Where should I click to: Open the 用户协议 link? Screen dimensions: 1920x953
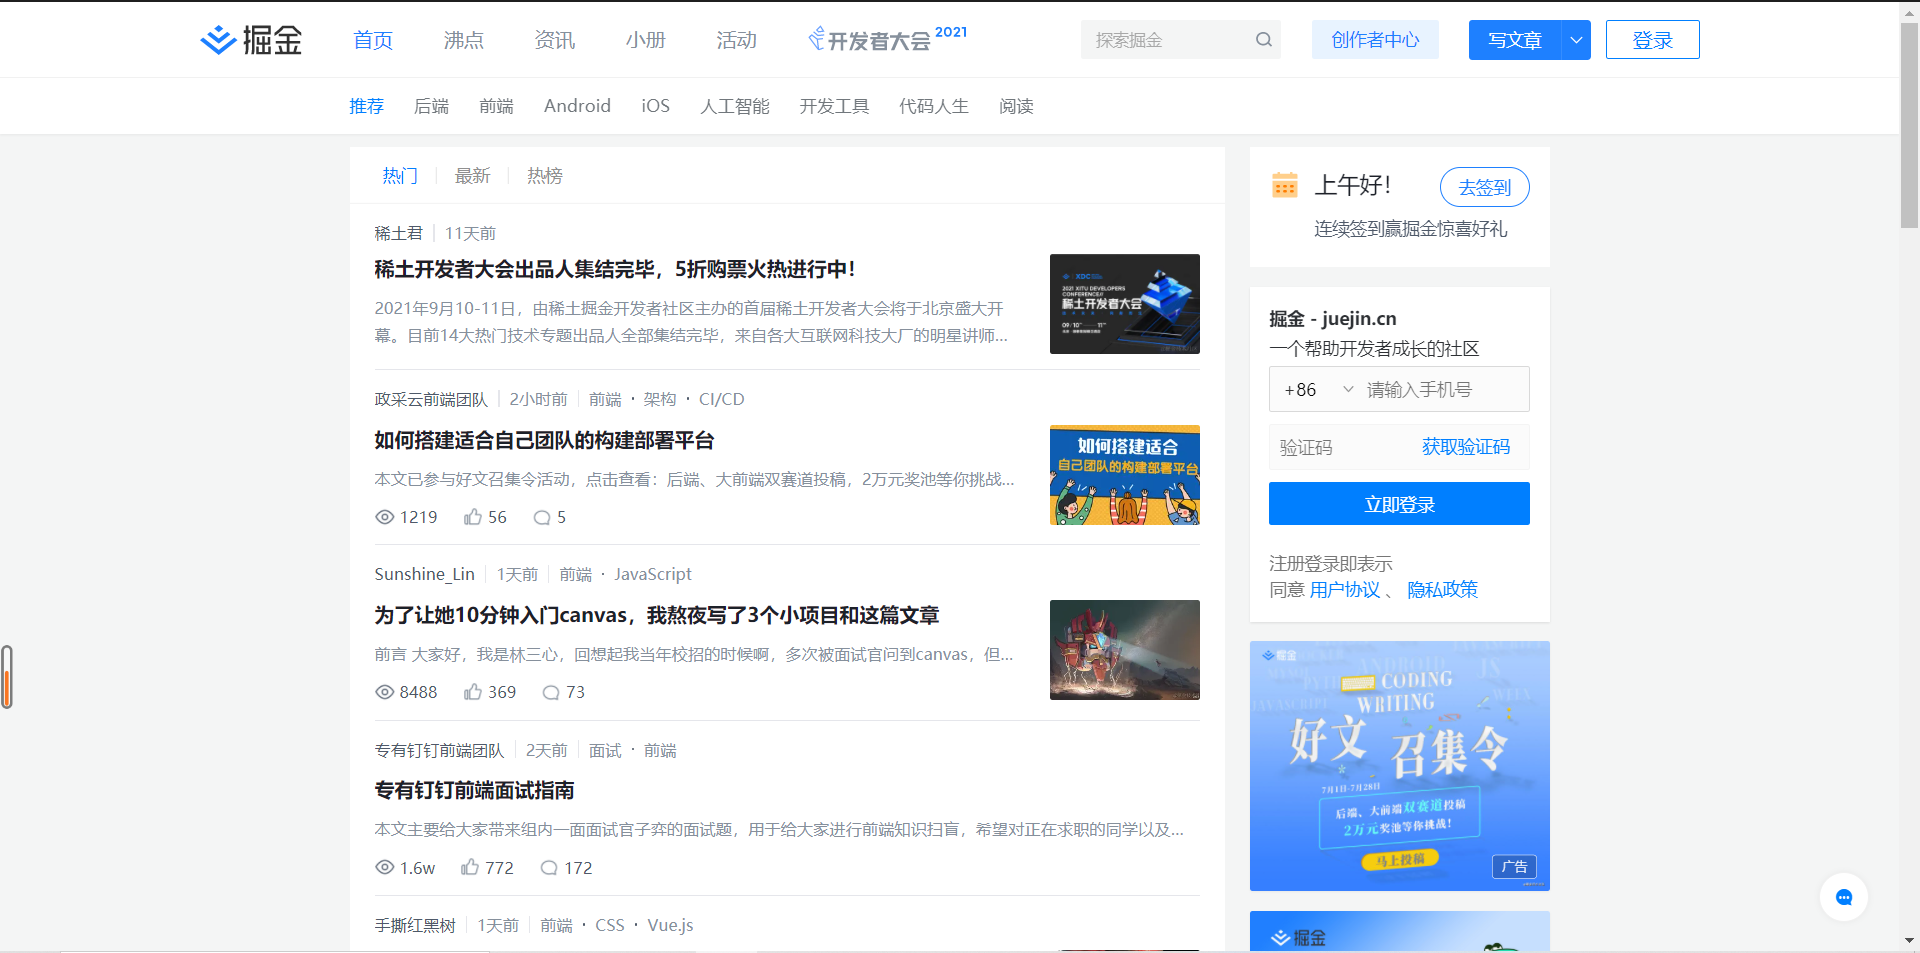1345,590
